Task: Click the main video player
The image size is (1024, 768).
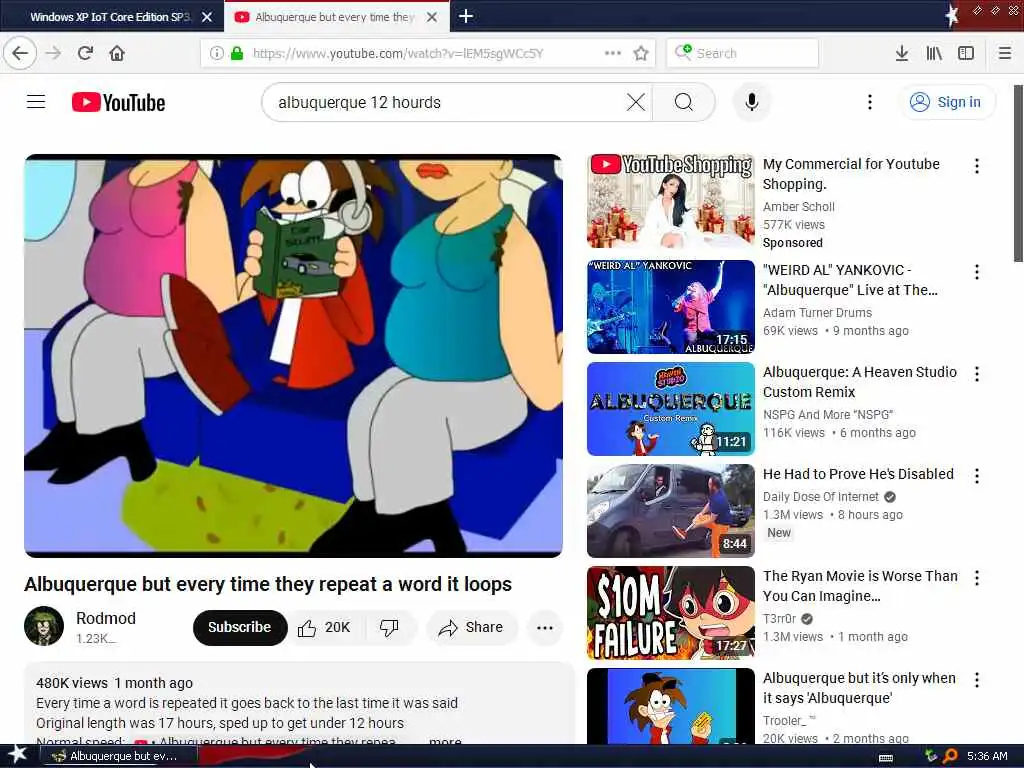Action: pyautogui.click(x=293, y=356)
